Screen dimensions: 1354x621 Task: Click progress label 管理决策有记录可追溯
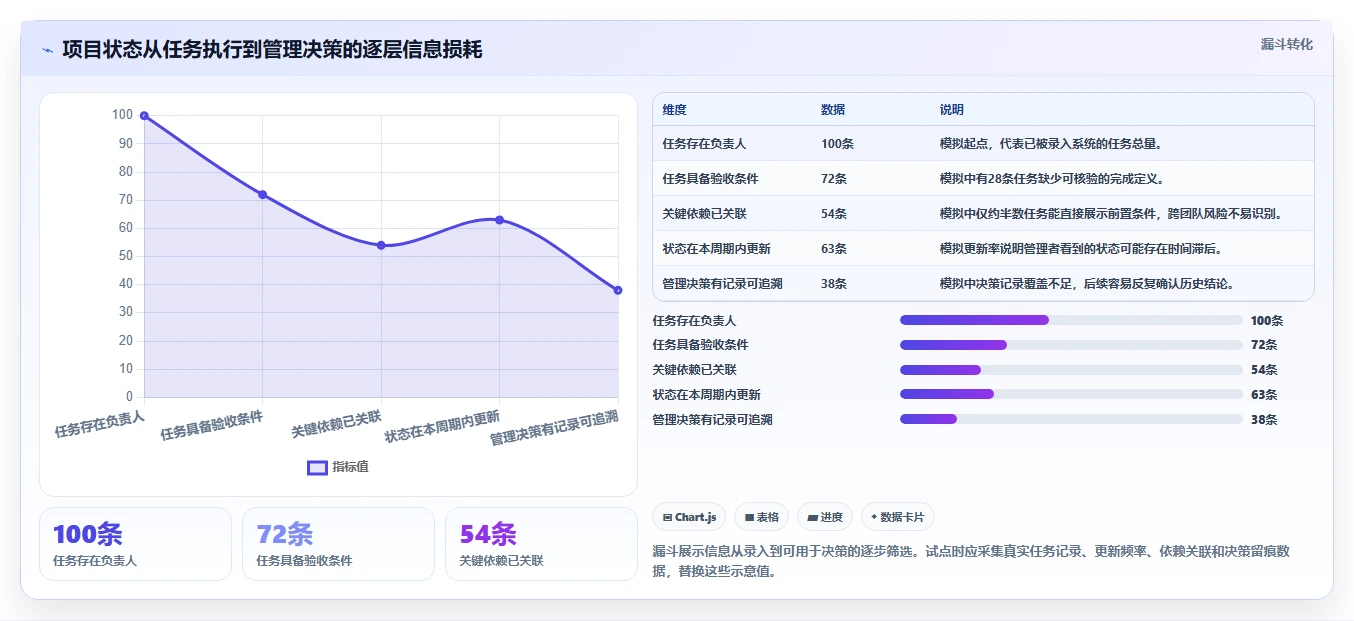(712, 420)
